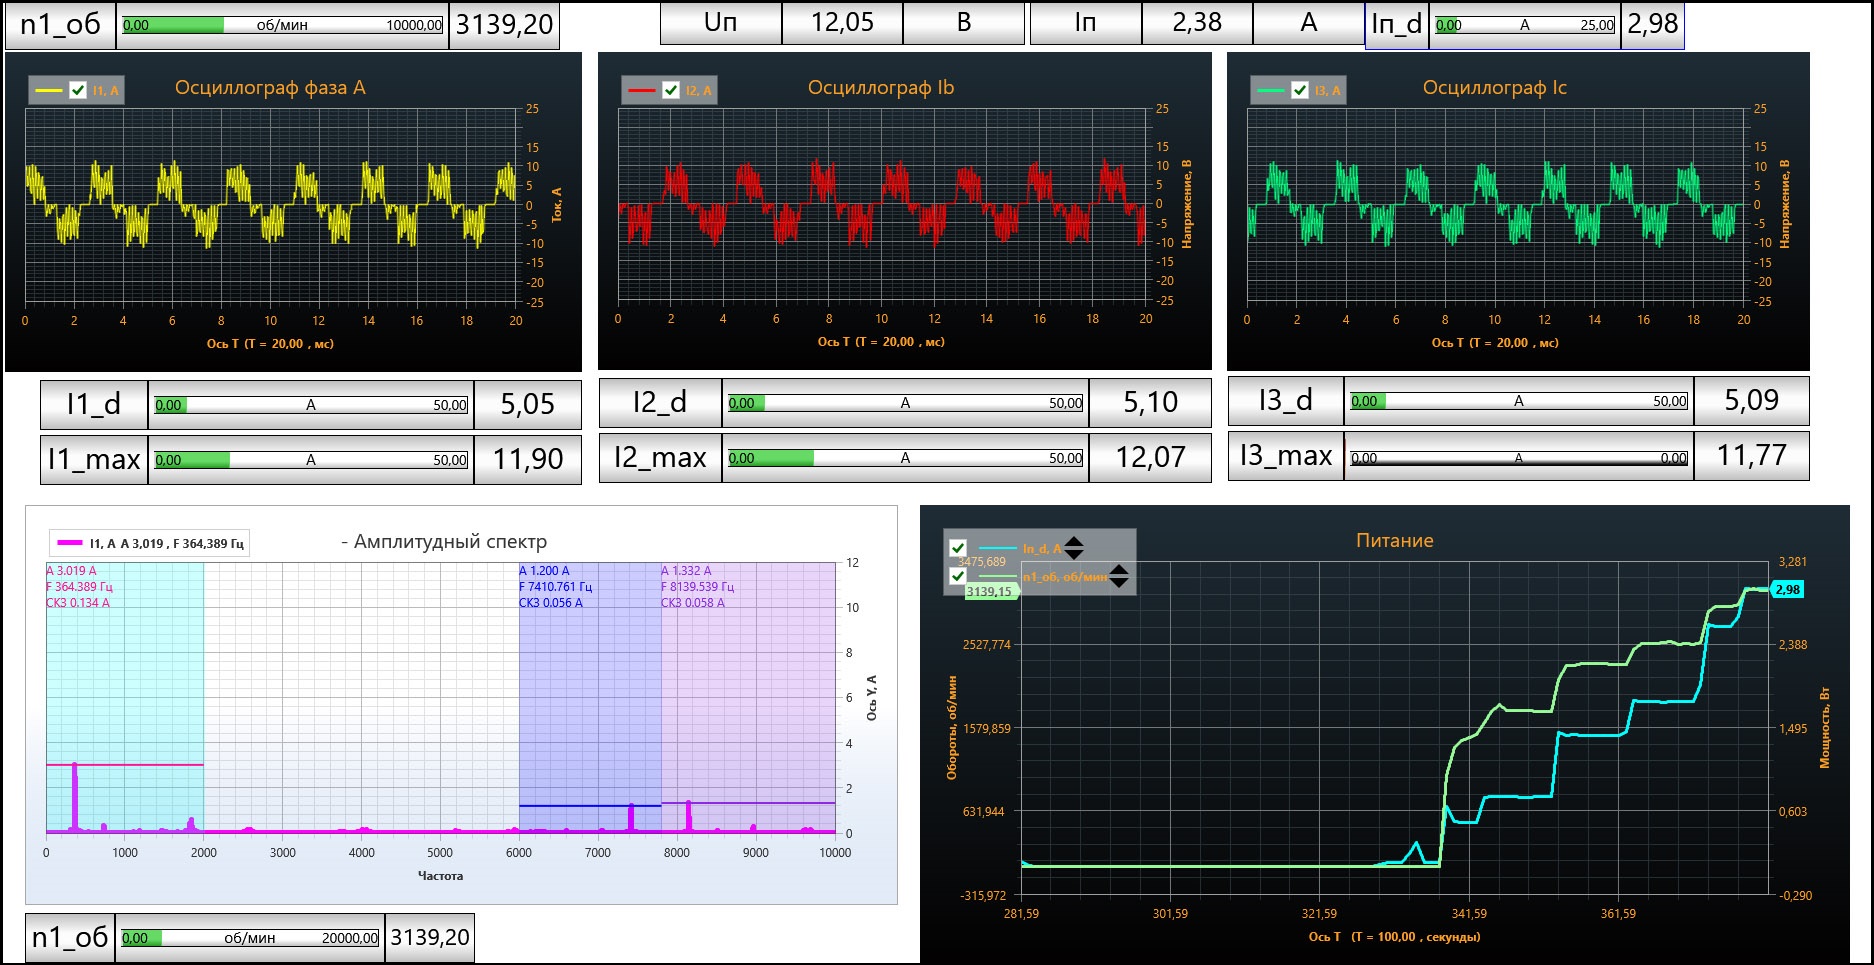Click the Амплитудный спектр chart title
The width and height of the screenshot is (1874, 965).
(450, 542)
